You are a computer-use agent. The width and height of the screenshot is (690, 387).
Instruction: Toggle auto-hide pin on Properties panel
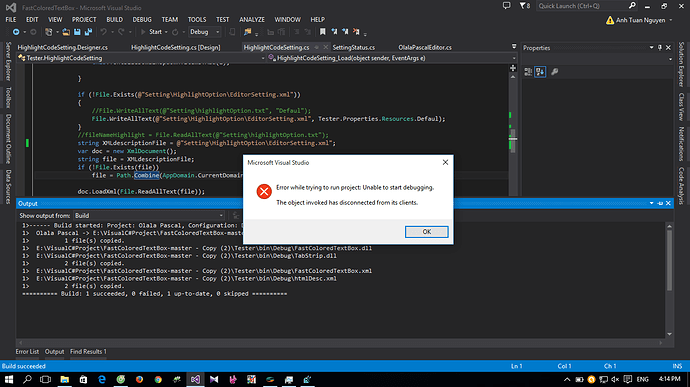[660, 48]
